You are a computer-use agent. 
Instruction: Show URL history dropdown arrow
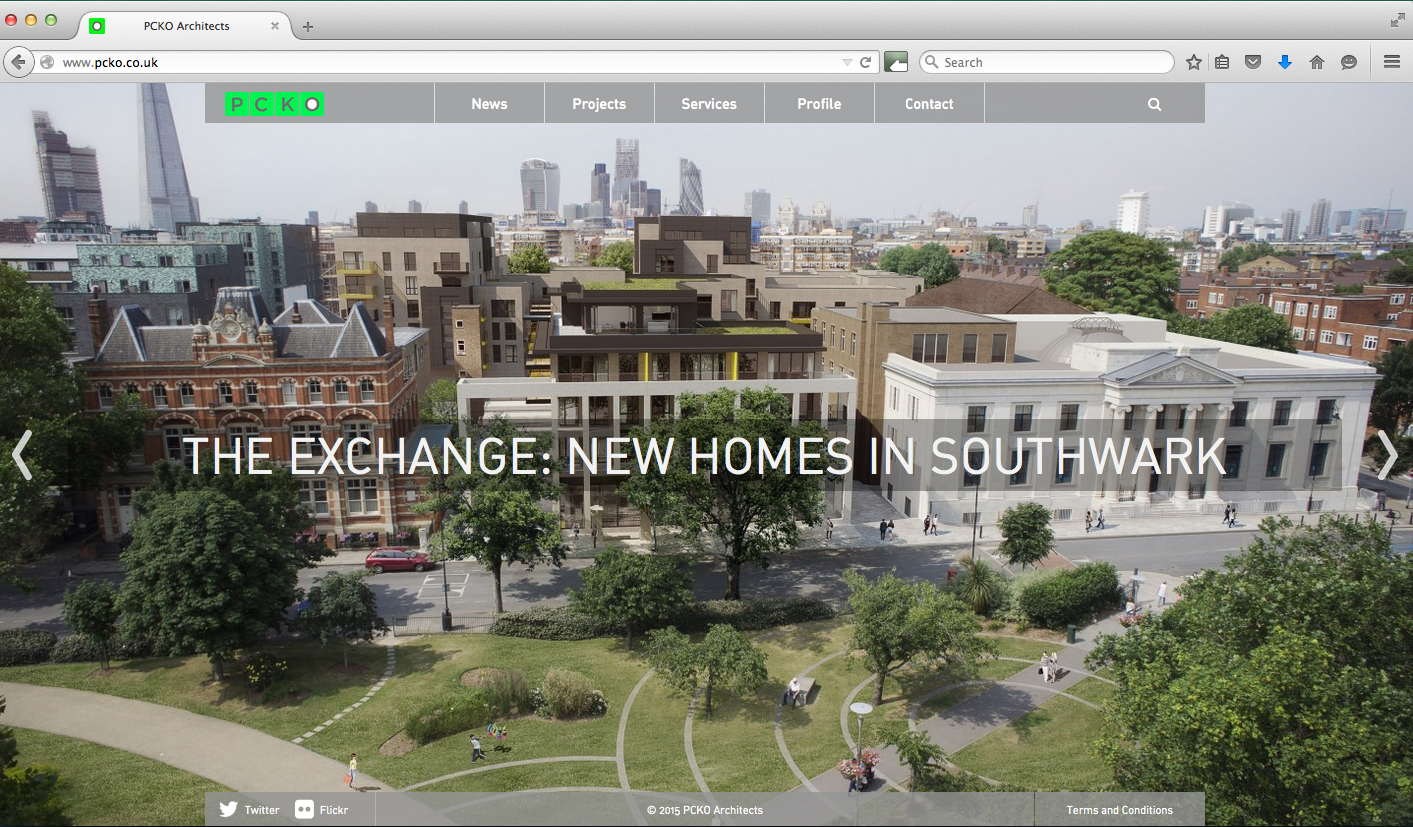point(847,62)
